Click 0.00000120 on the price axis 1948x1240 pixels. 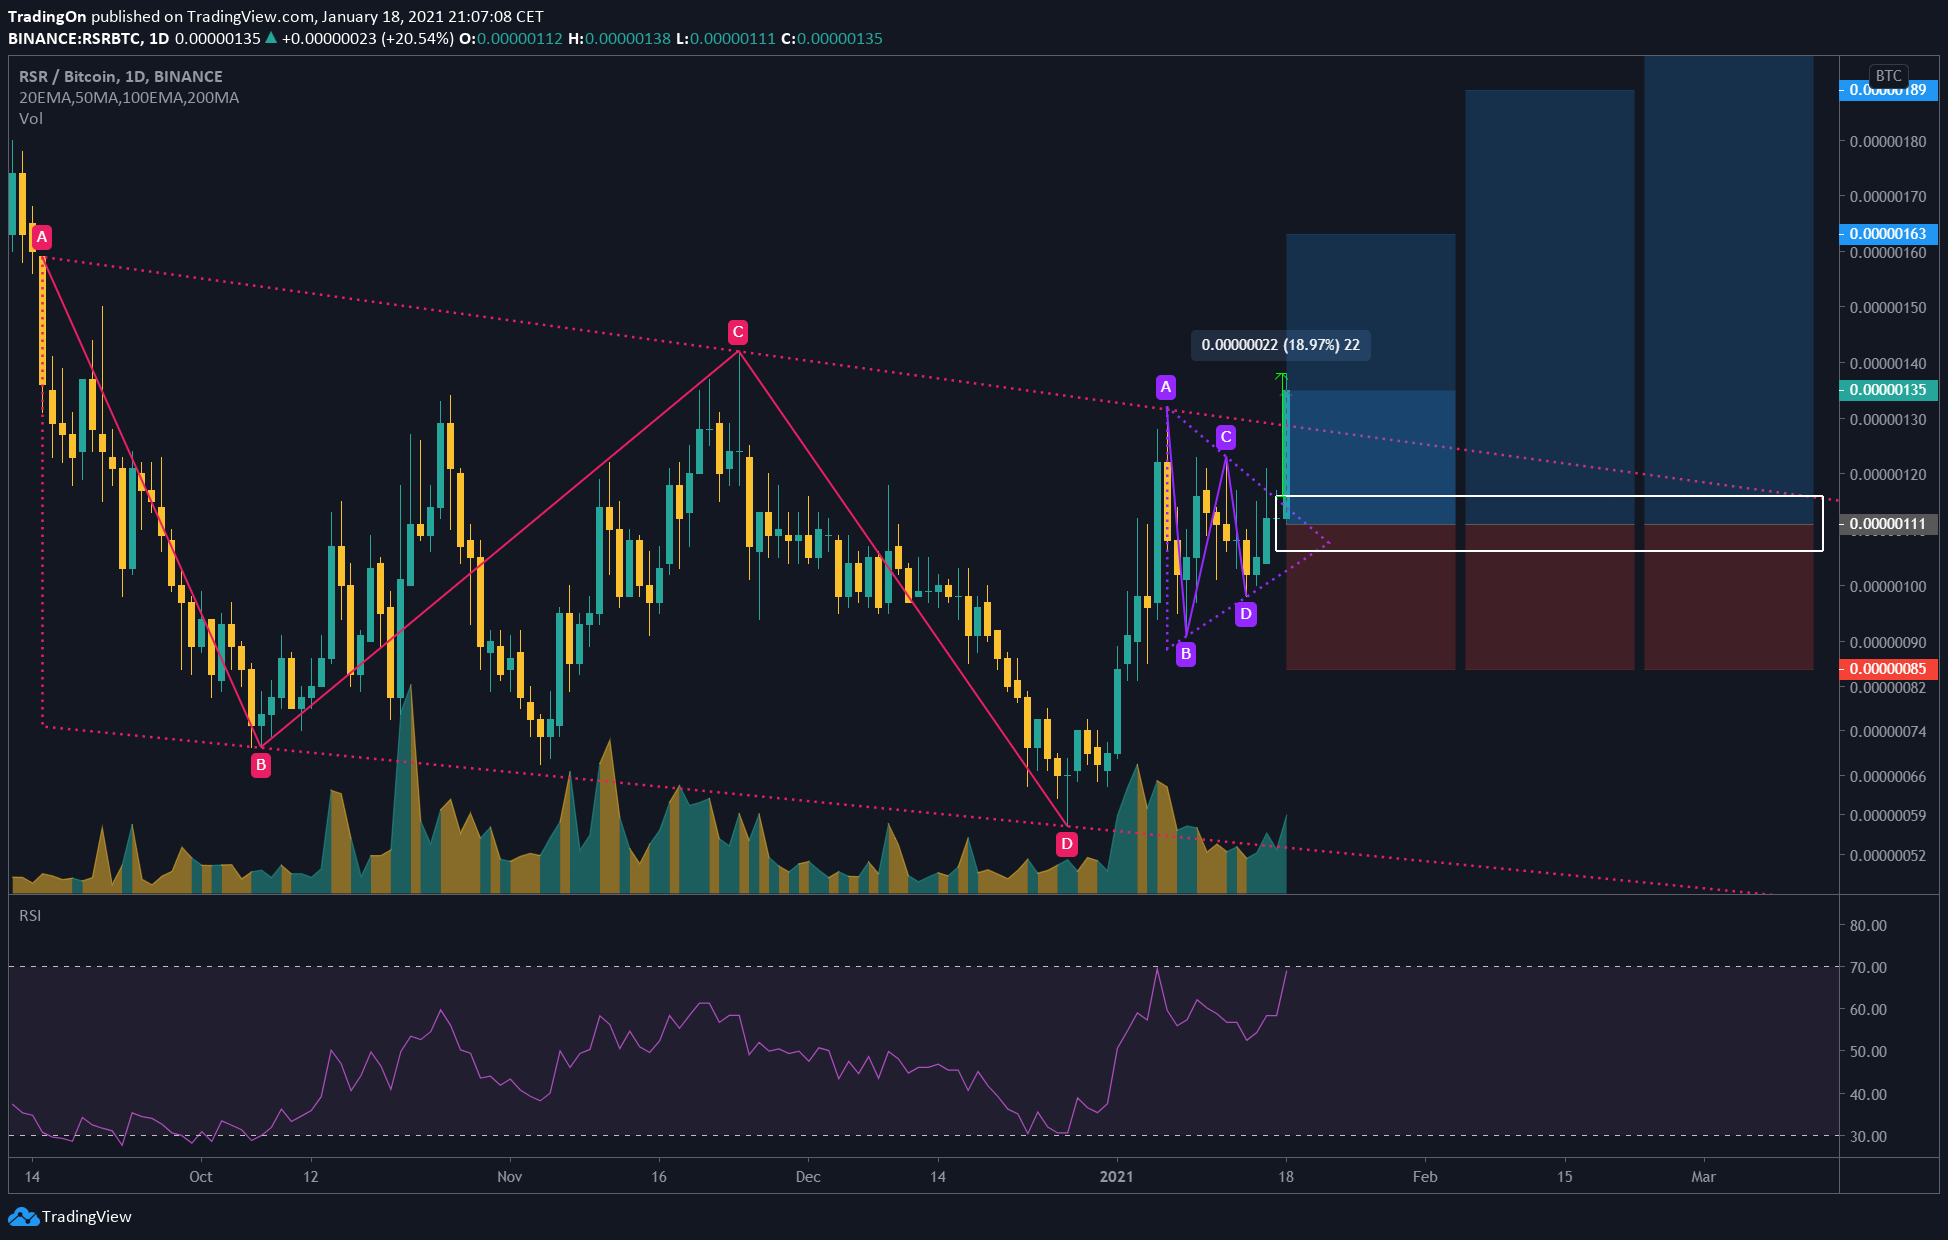[x=1888, y=475]
